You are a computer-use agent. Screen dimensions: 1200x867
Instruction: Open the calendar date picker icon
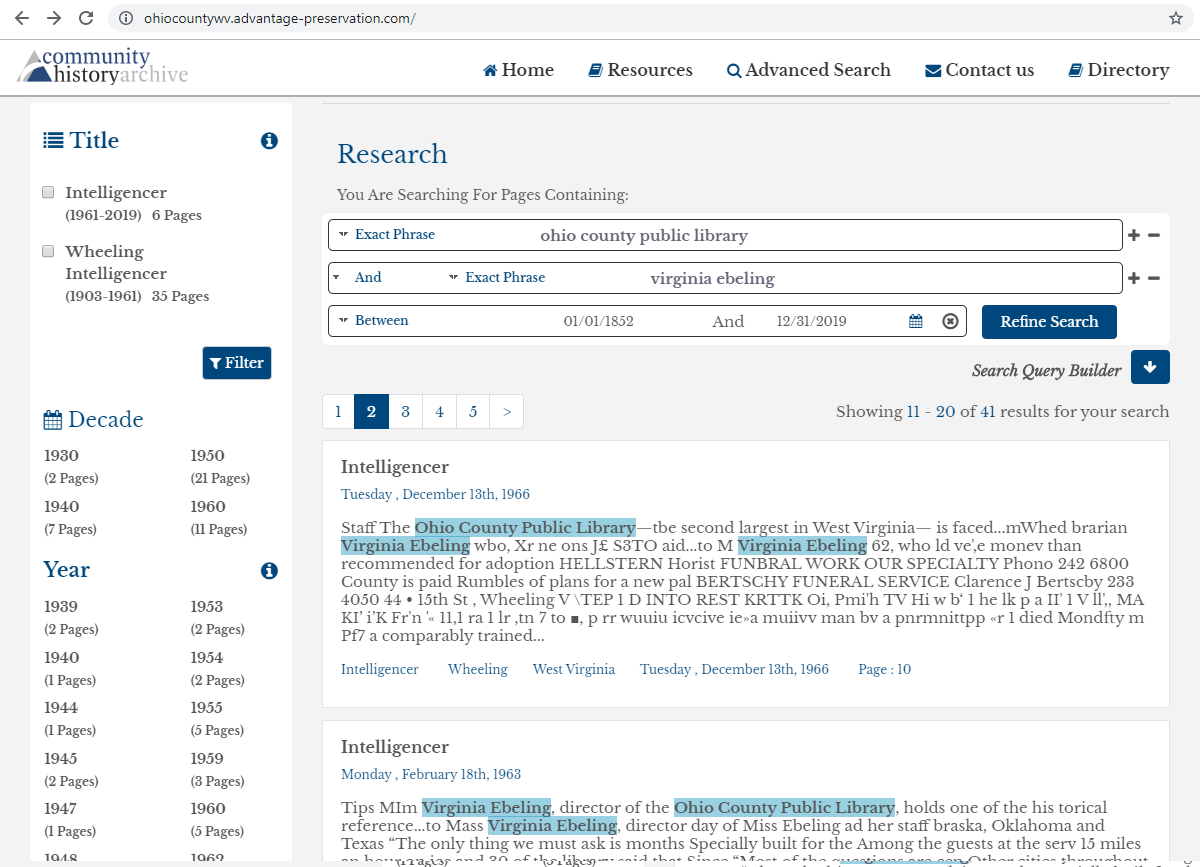(x=916, y=321)
